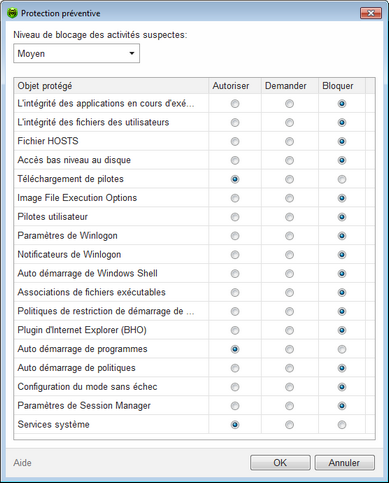
Task: Click the Bloquer column header
Action: (x=342, y=86)
